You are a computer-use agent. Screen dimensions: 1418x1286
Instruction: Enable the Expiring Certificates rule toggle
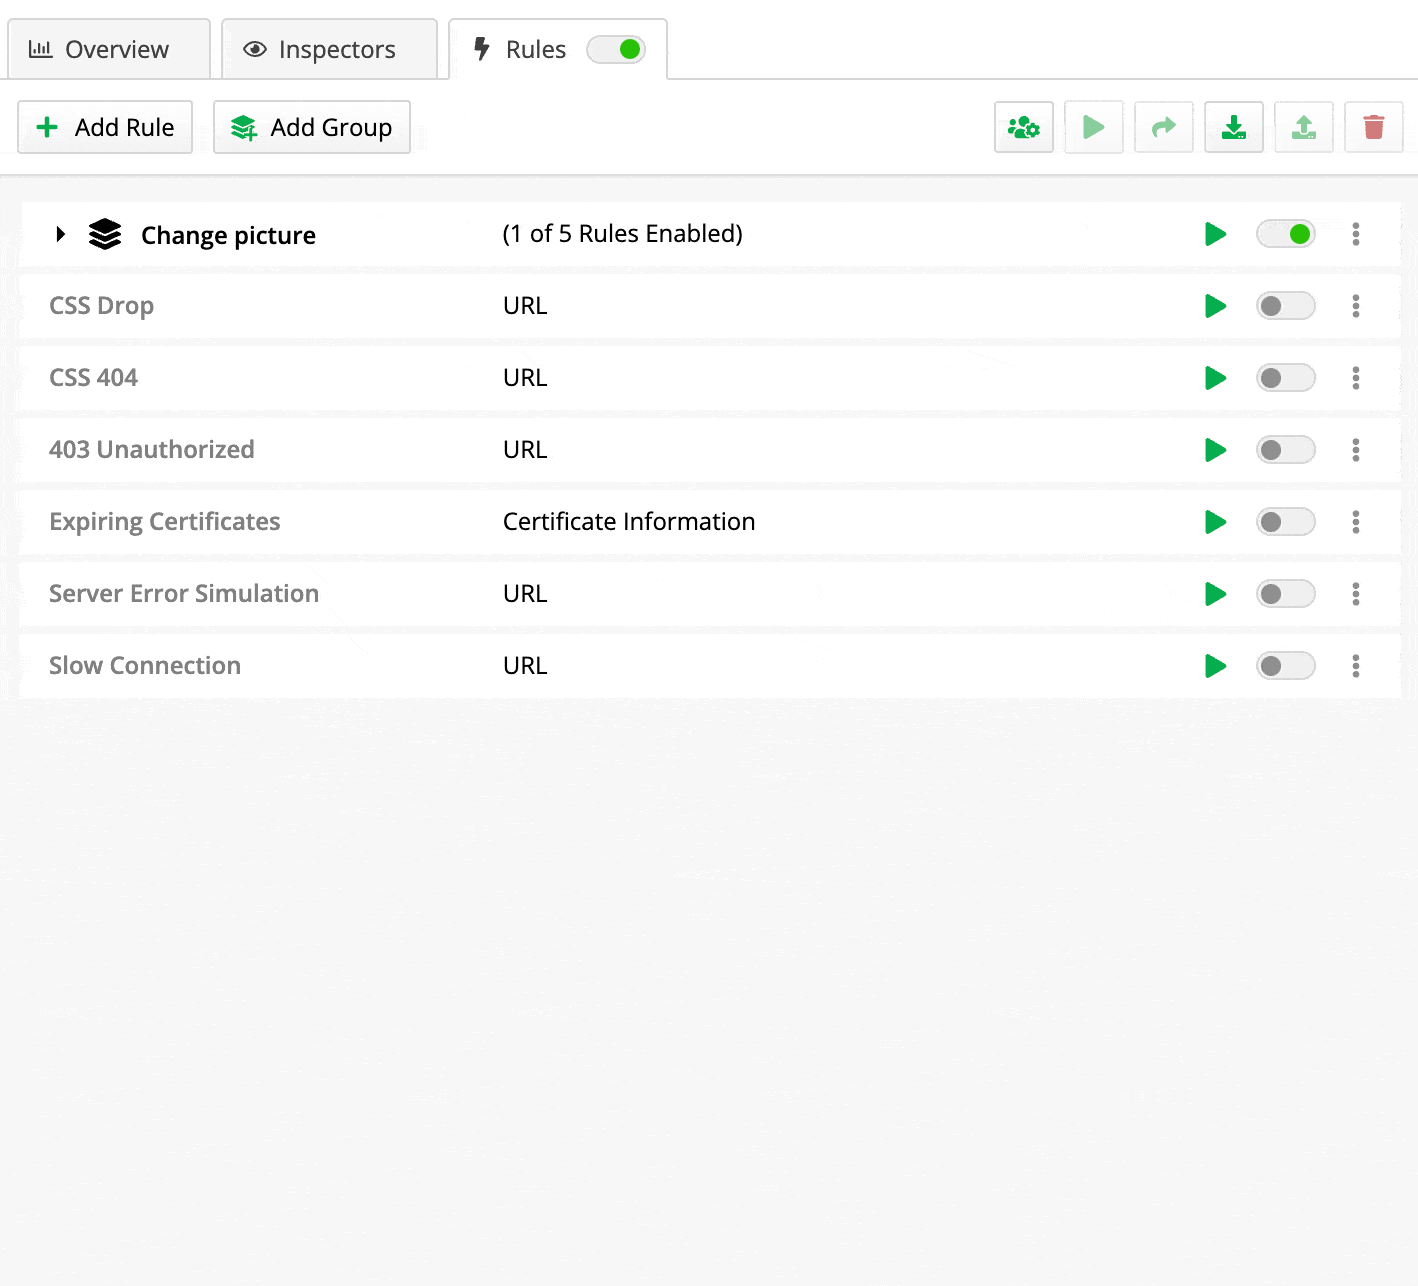[1286, 522]
